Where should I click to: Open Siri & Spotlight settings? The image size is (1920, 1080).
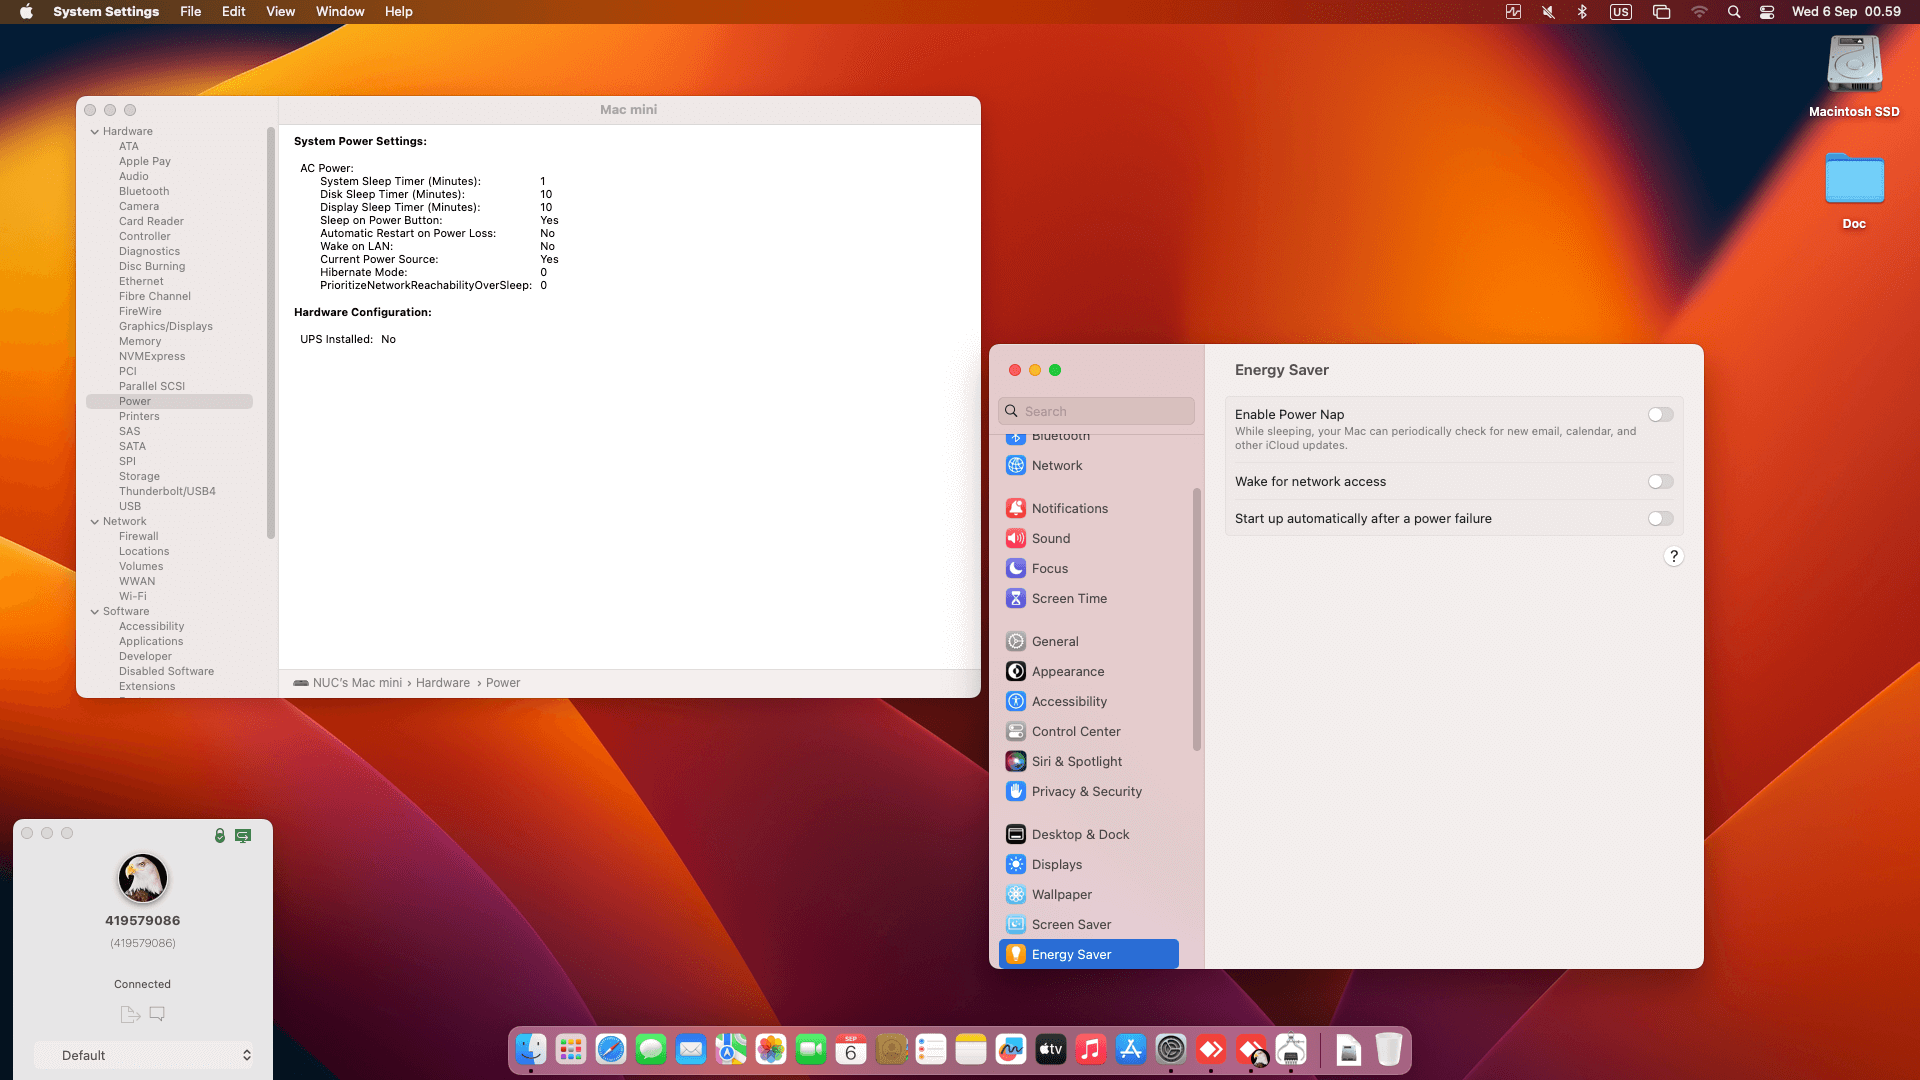point(1076,761)
